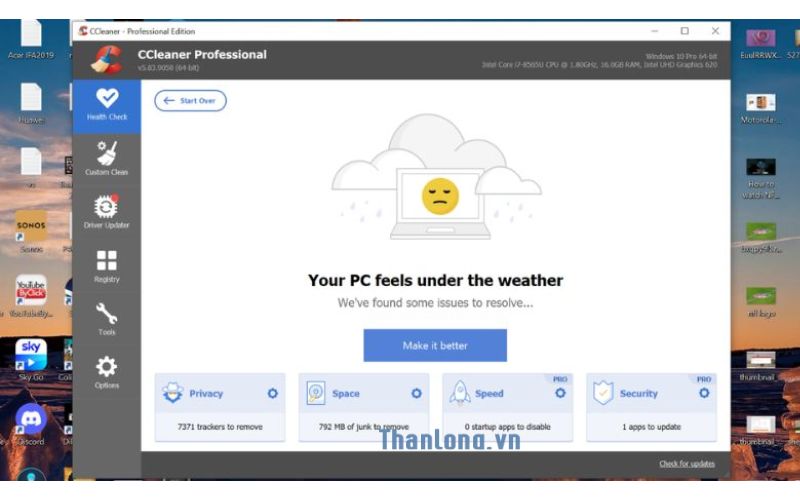Open Options gear in the sidebar
800x500 pixels.
click(x=106, y=372)
